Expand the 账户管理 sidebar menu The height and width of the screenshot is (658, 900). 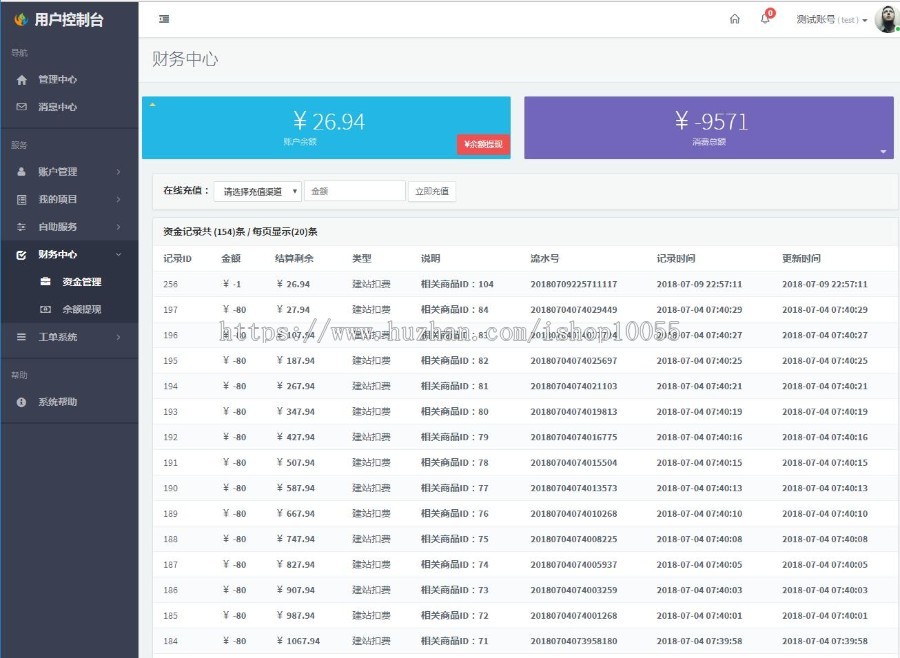click(x=68, y=172)
